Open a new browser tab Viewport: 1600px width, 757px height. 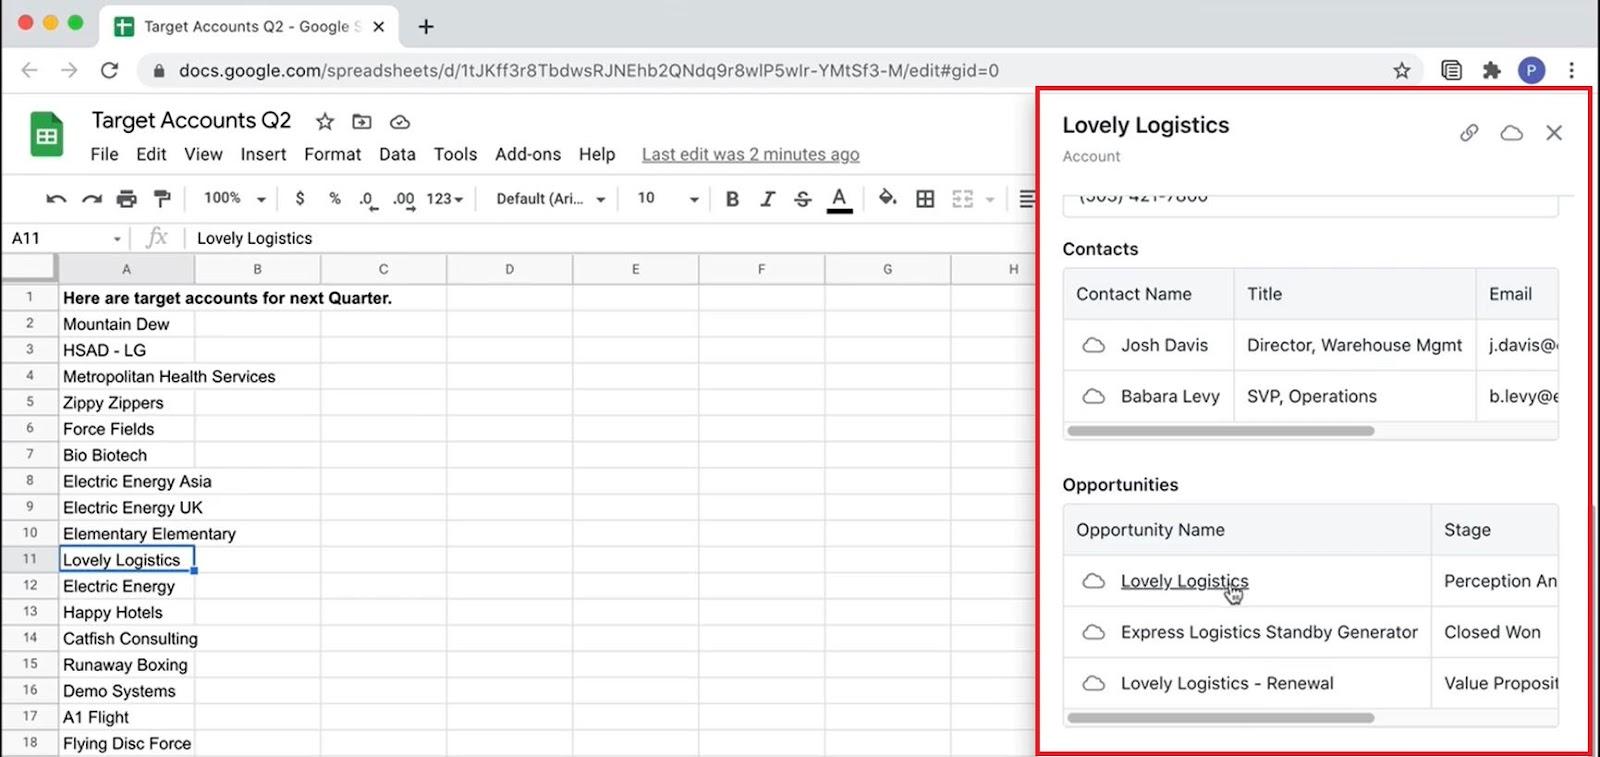(x=426, y=27)
